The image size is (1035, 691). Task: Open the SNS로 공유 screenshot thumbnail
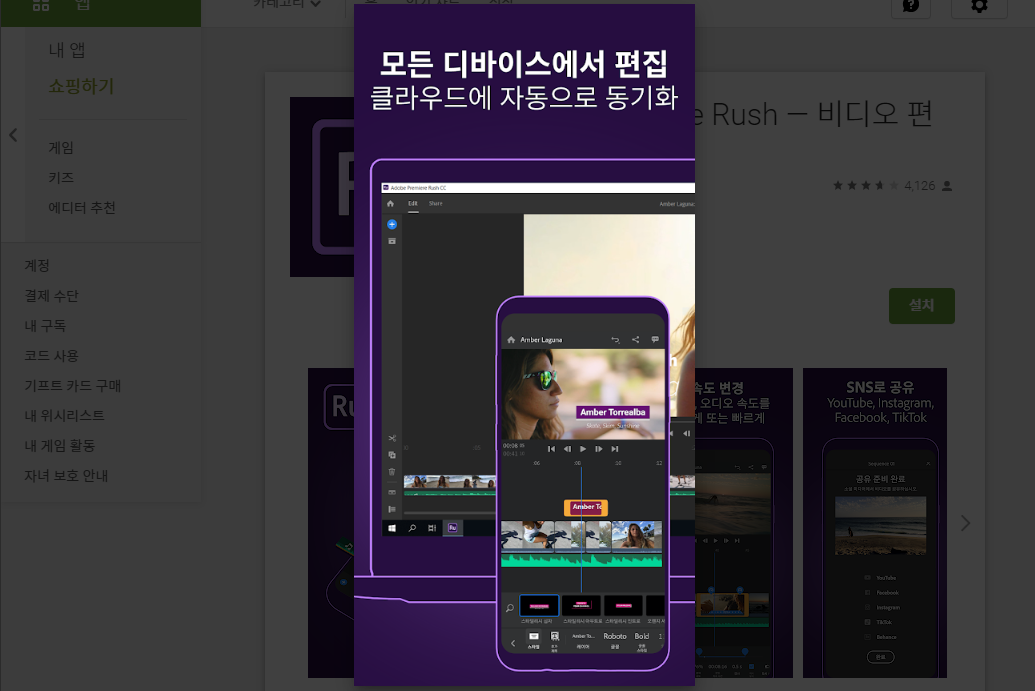click(875, 523)
